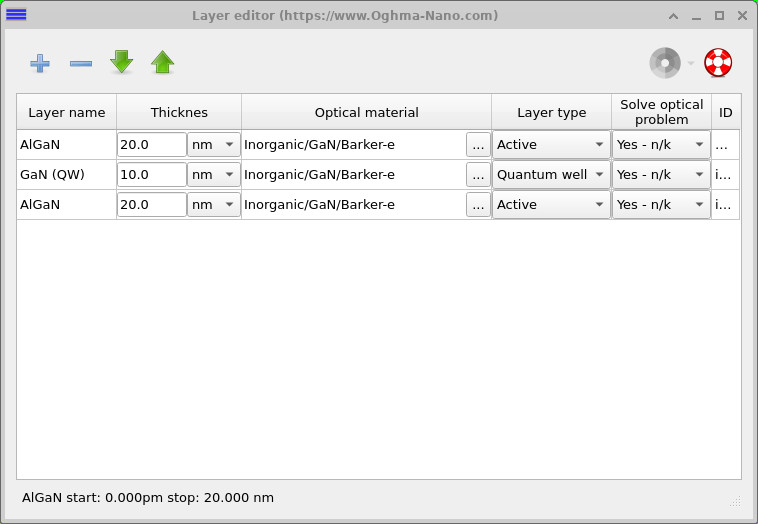Click Inorganic/GaN/Barker-e in GaN (QW) row
The width and height of the screenshot is (758, 524).
click(x=319, y=175)
